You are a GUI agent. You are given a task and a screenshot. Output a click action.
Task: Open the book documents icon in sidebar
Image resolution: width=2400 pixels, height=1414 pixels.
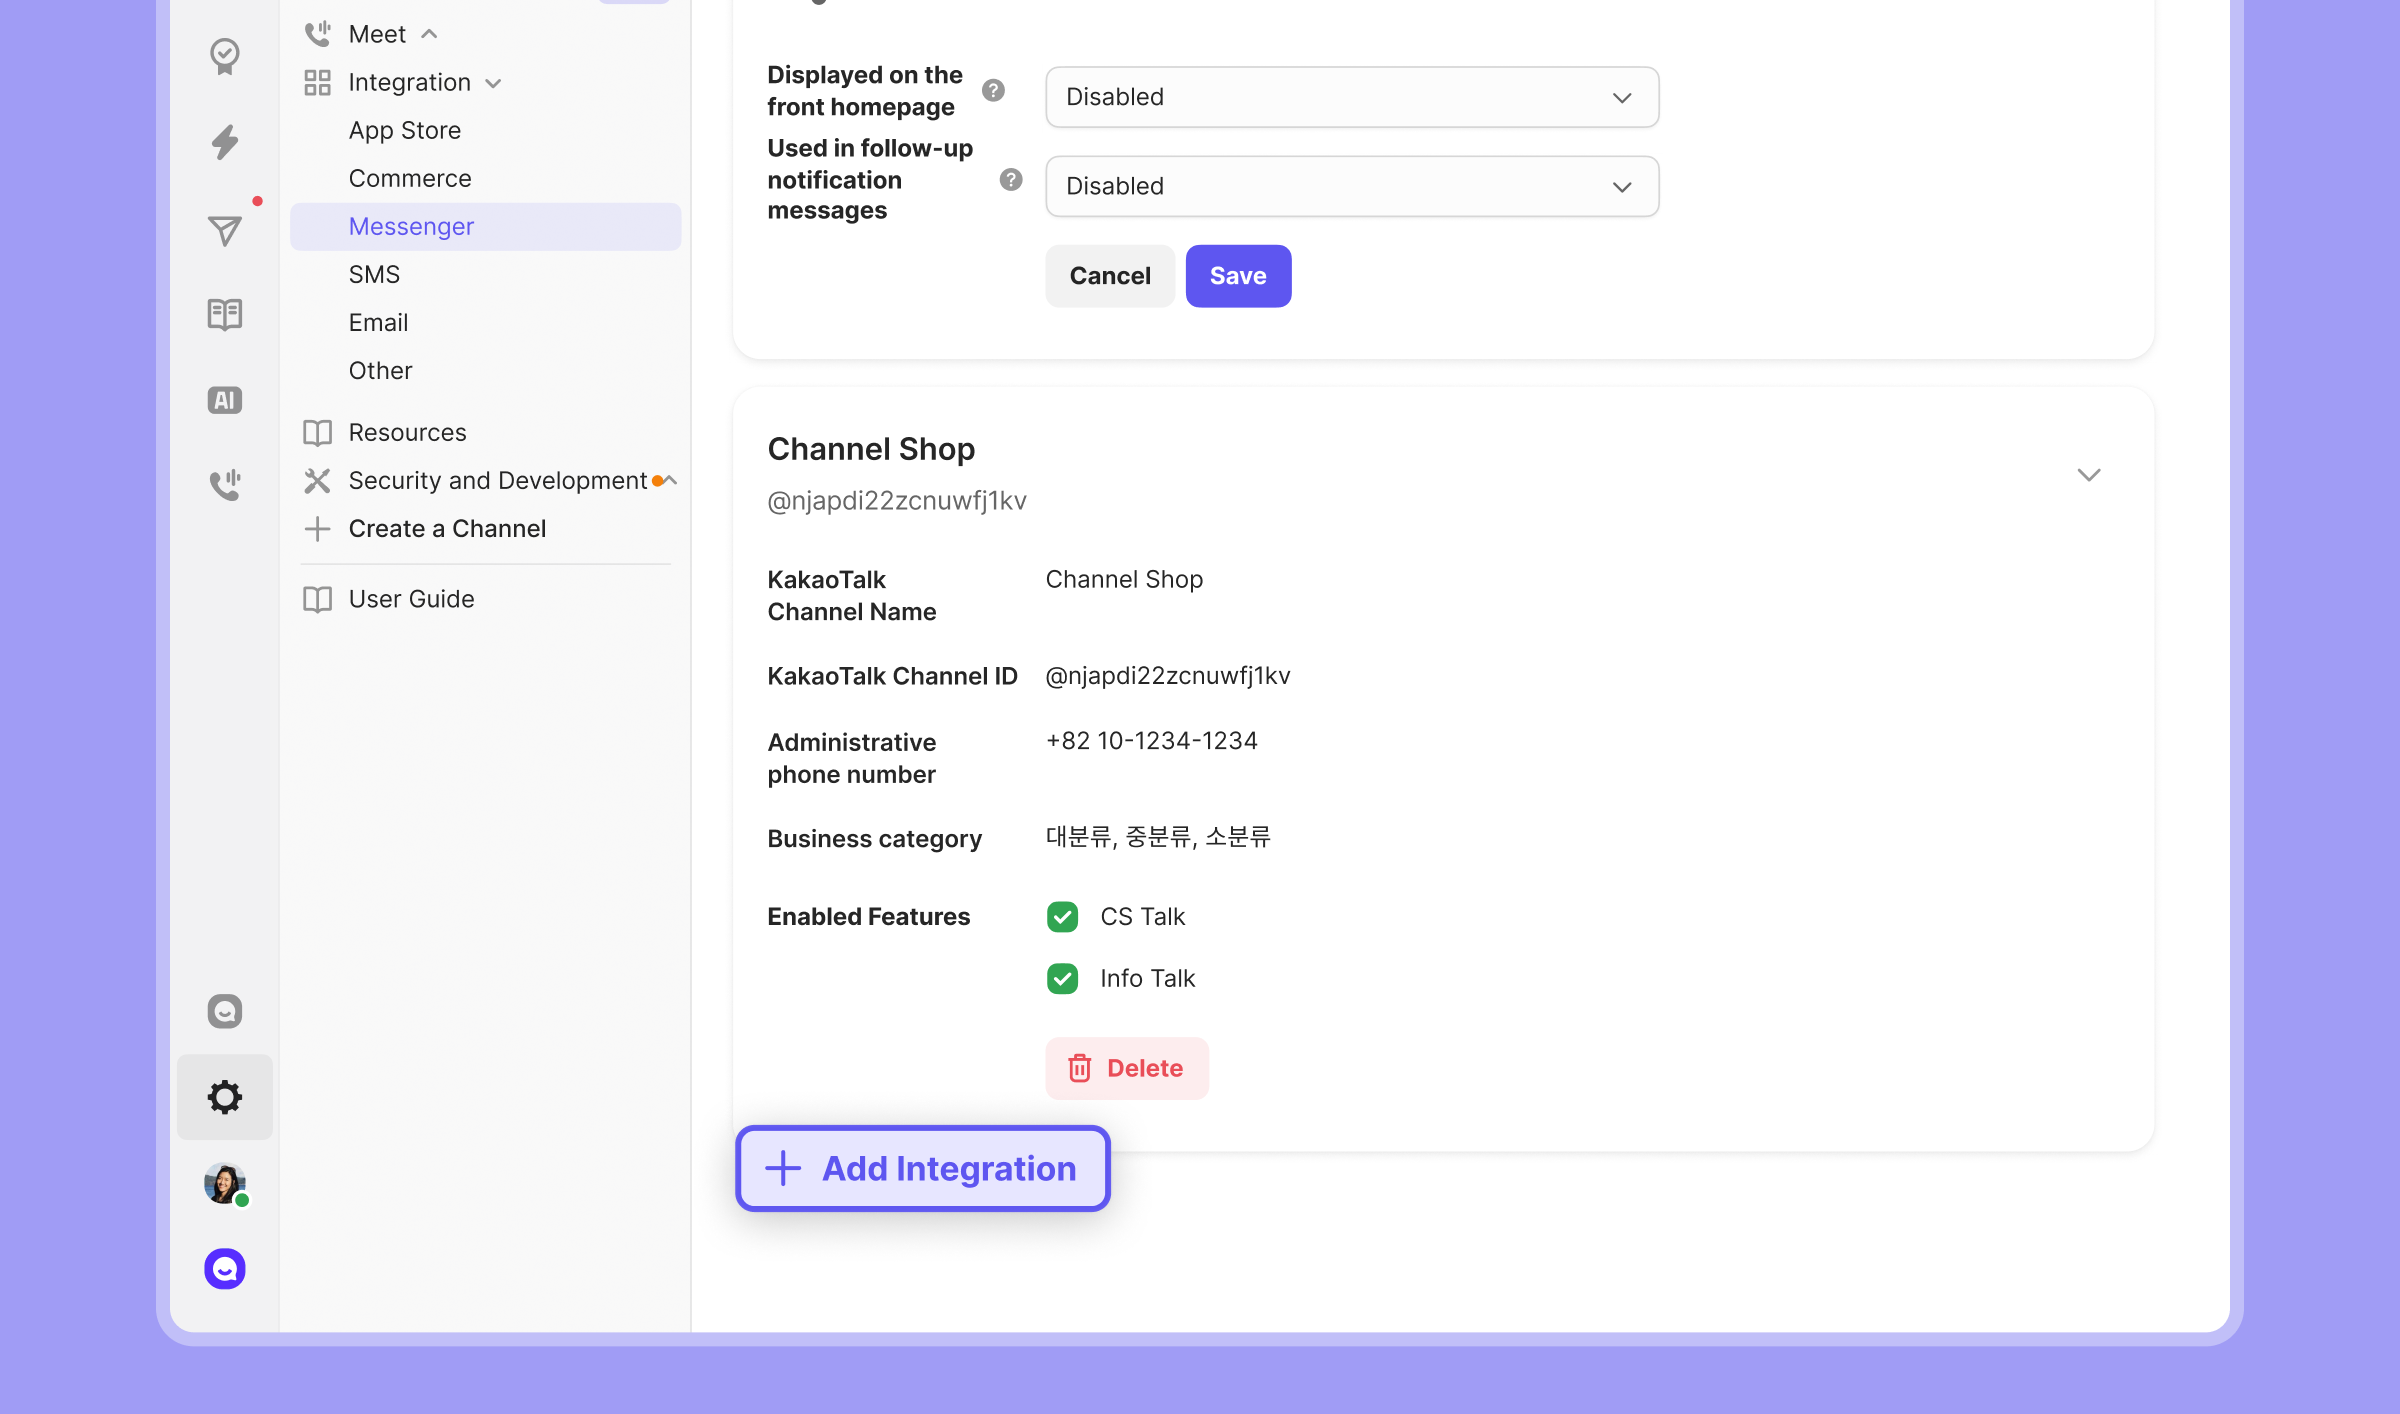(x=225, y=314)
